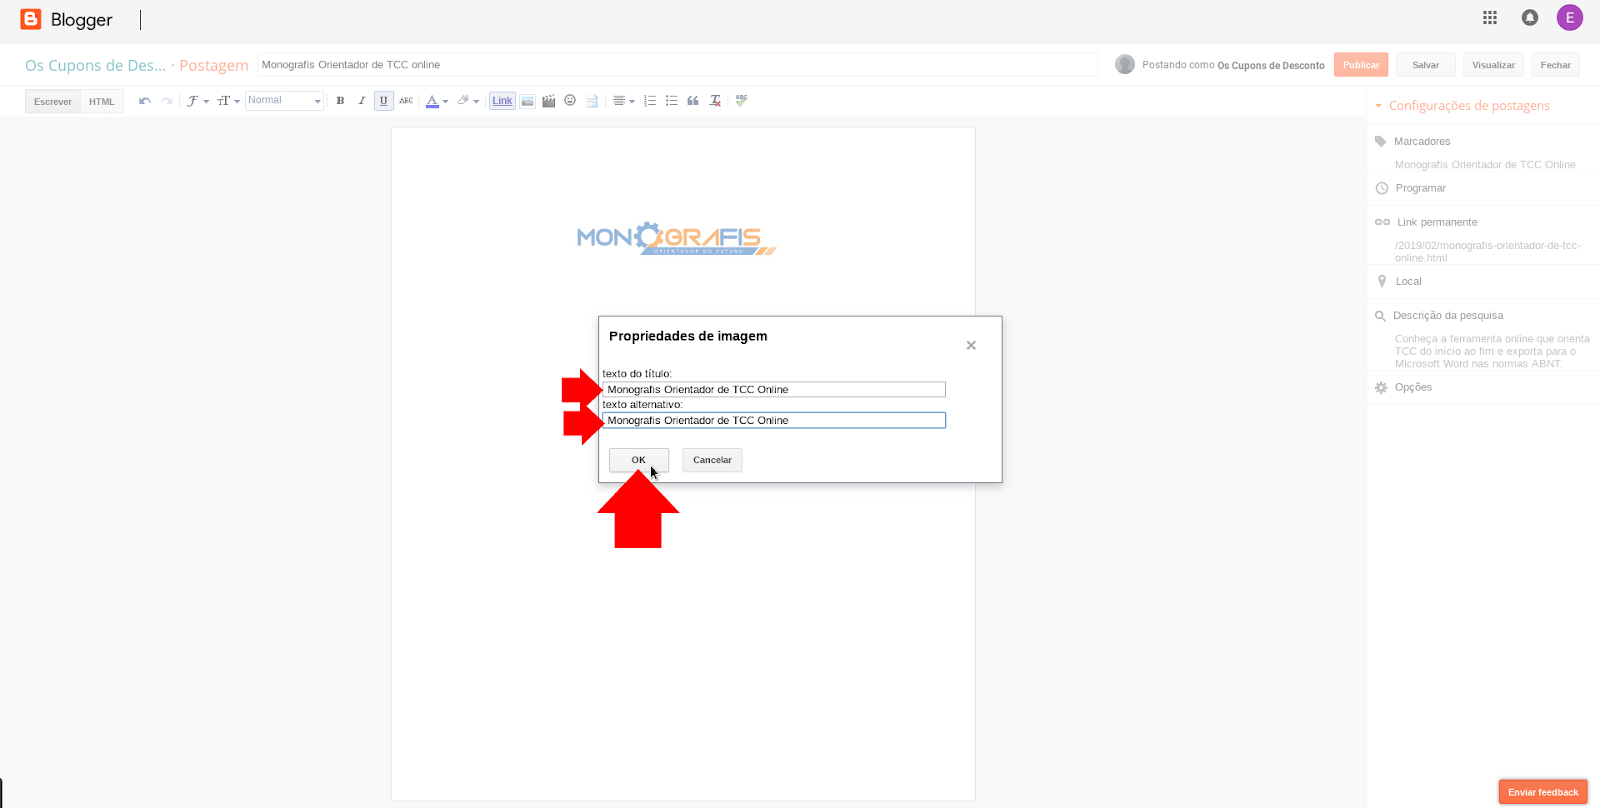
Task: Click the permalink URL text
Action: [1488, 251]
